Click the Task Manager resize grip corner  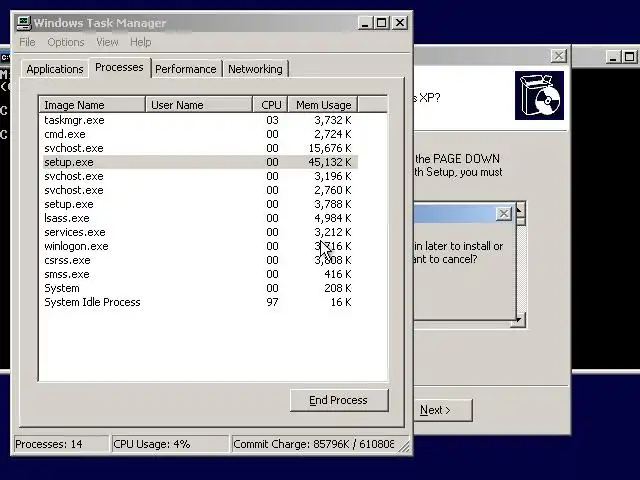pos(404,447)
